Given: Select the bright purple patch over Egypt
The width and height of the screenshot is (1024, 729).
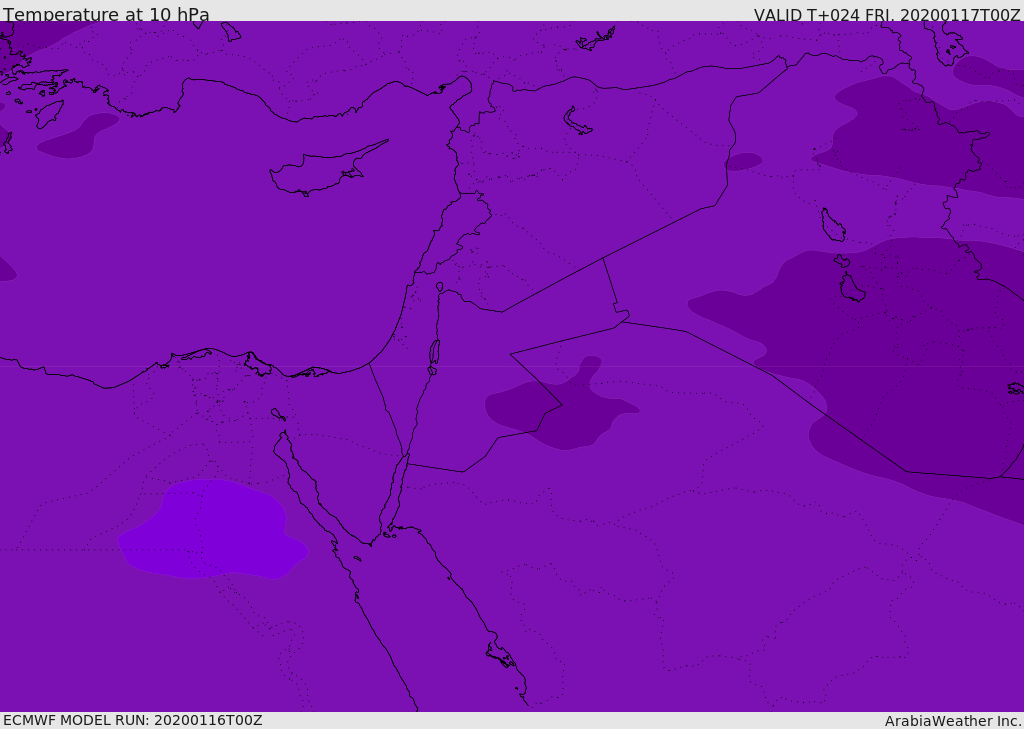Looking at the screenshot, I should point(210,530).
